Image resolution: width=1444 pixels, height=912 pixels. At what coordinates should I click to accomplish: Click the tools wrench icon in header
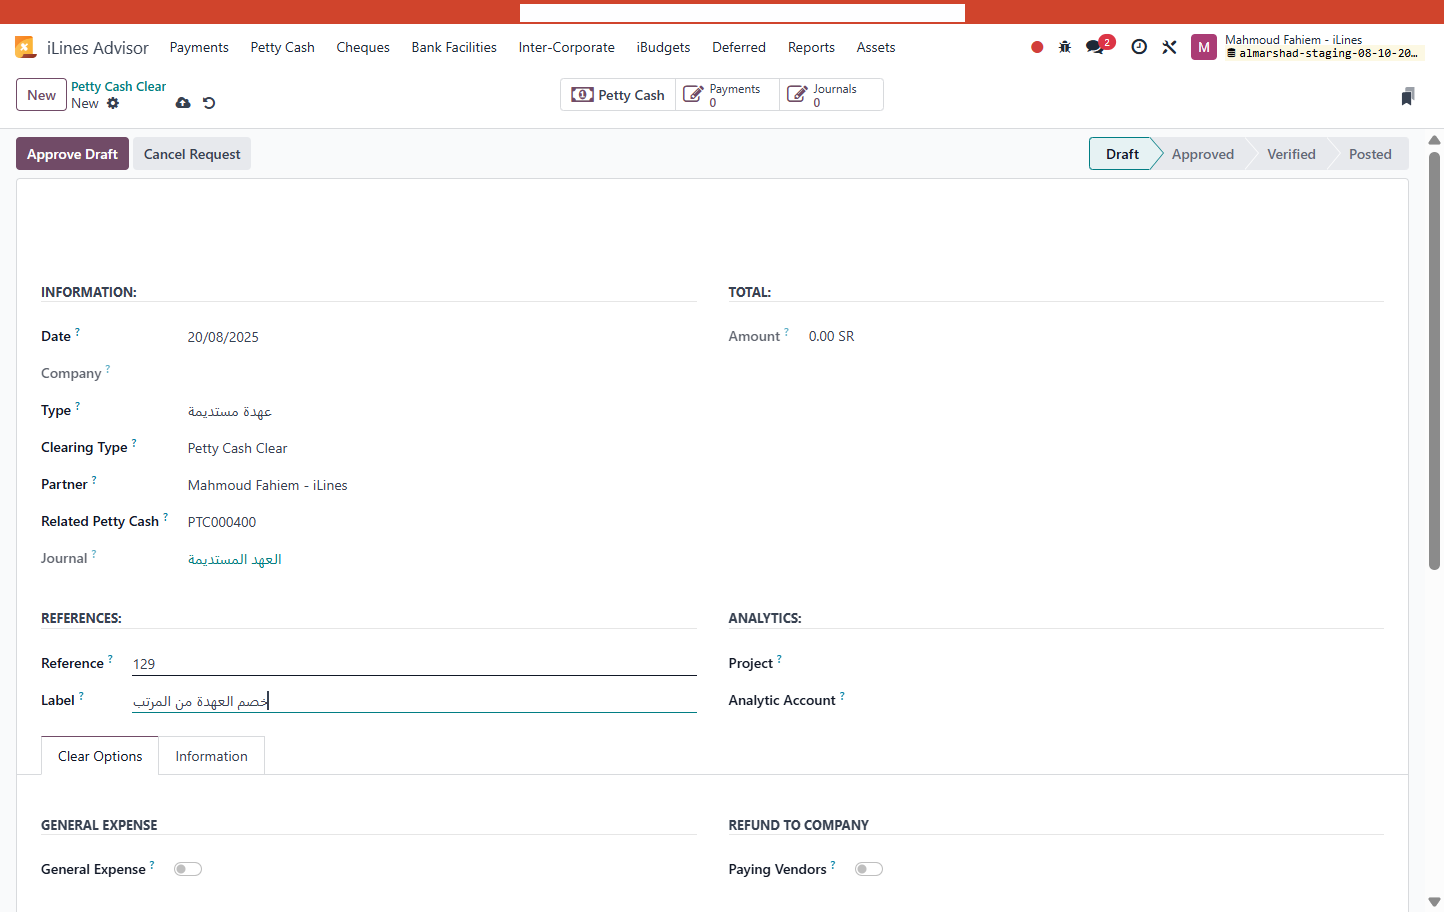tap(1169, 47)
